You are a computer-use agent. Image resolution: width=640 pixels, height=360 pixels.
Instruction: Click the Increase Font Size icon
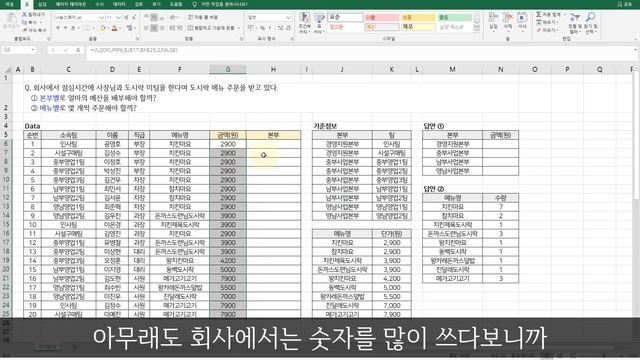click(x=127, y=18)
